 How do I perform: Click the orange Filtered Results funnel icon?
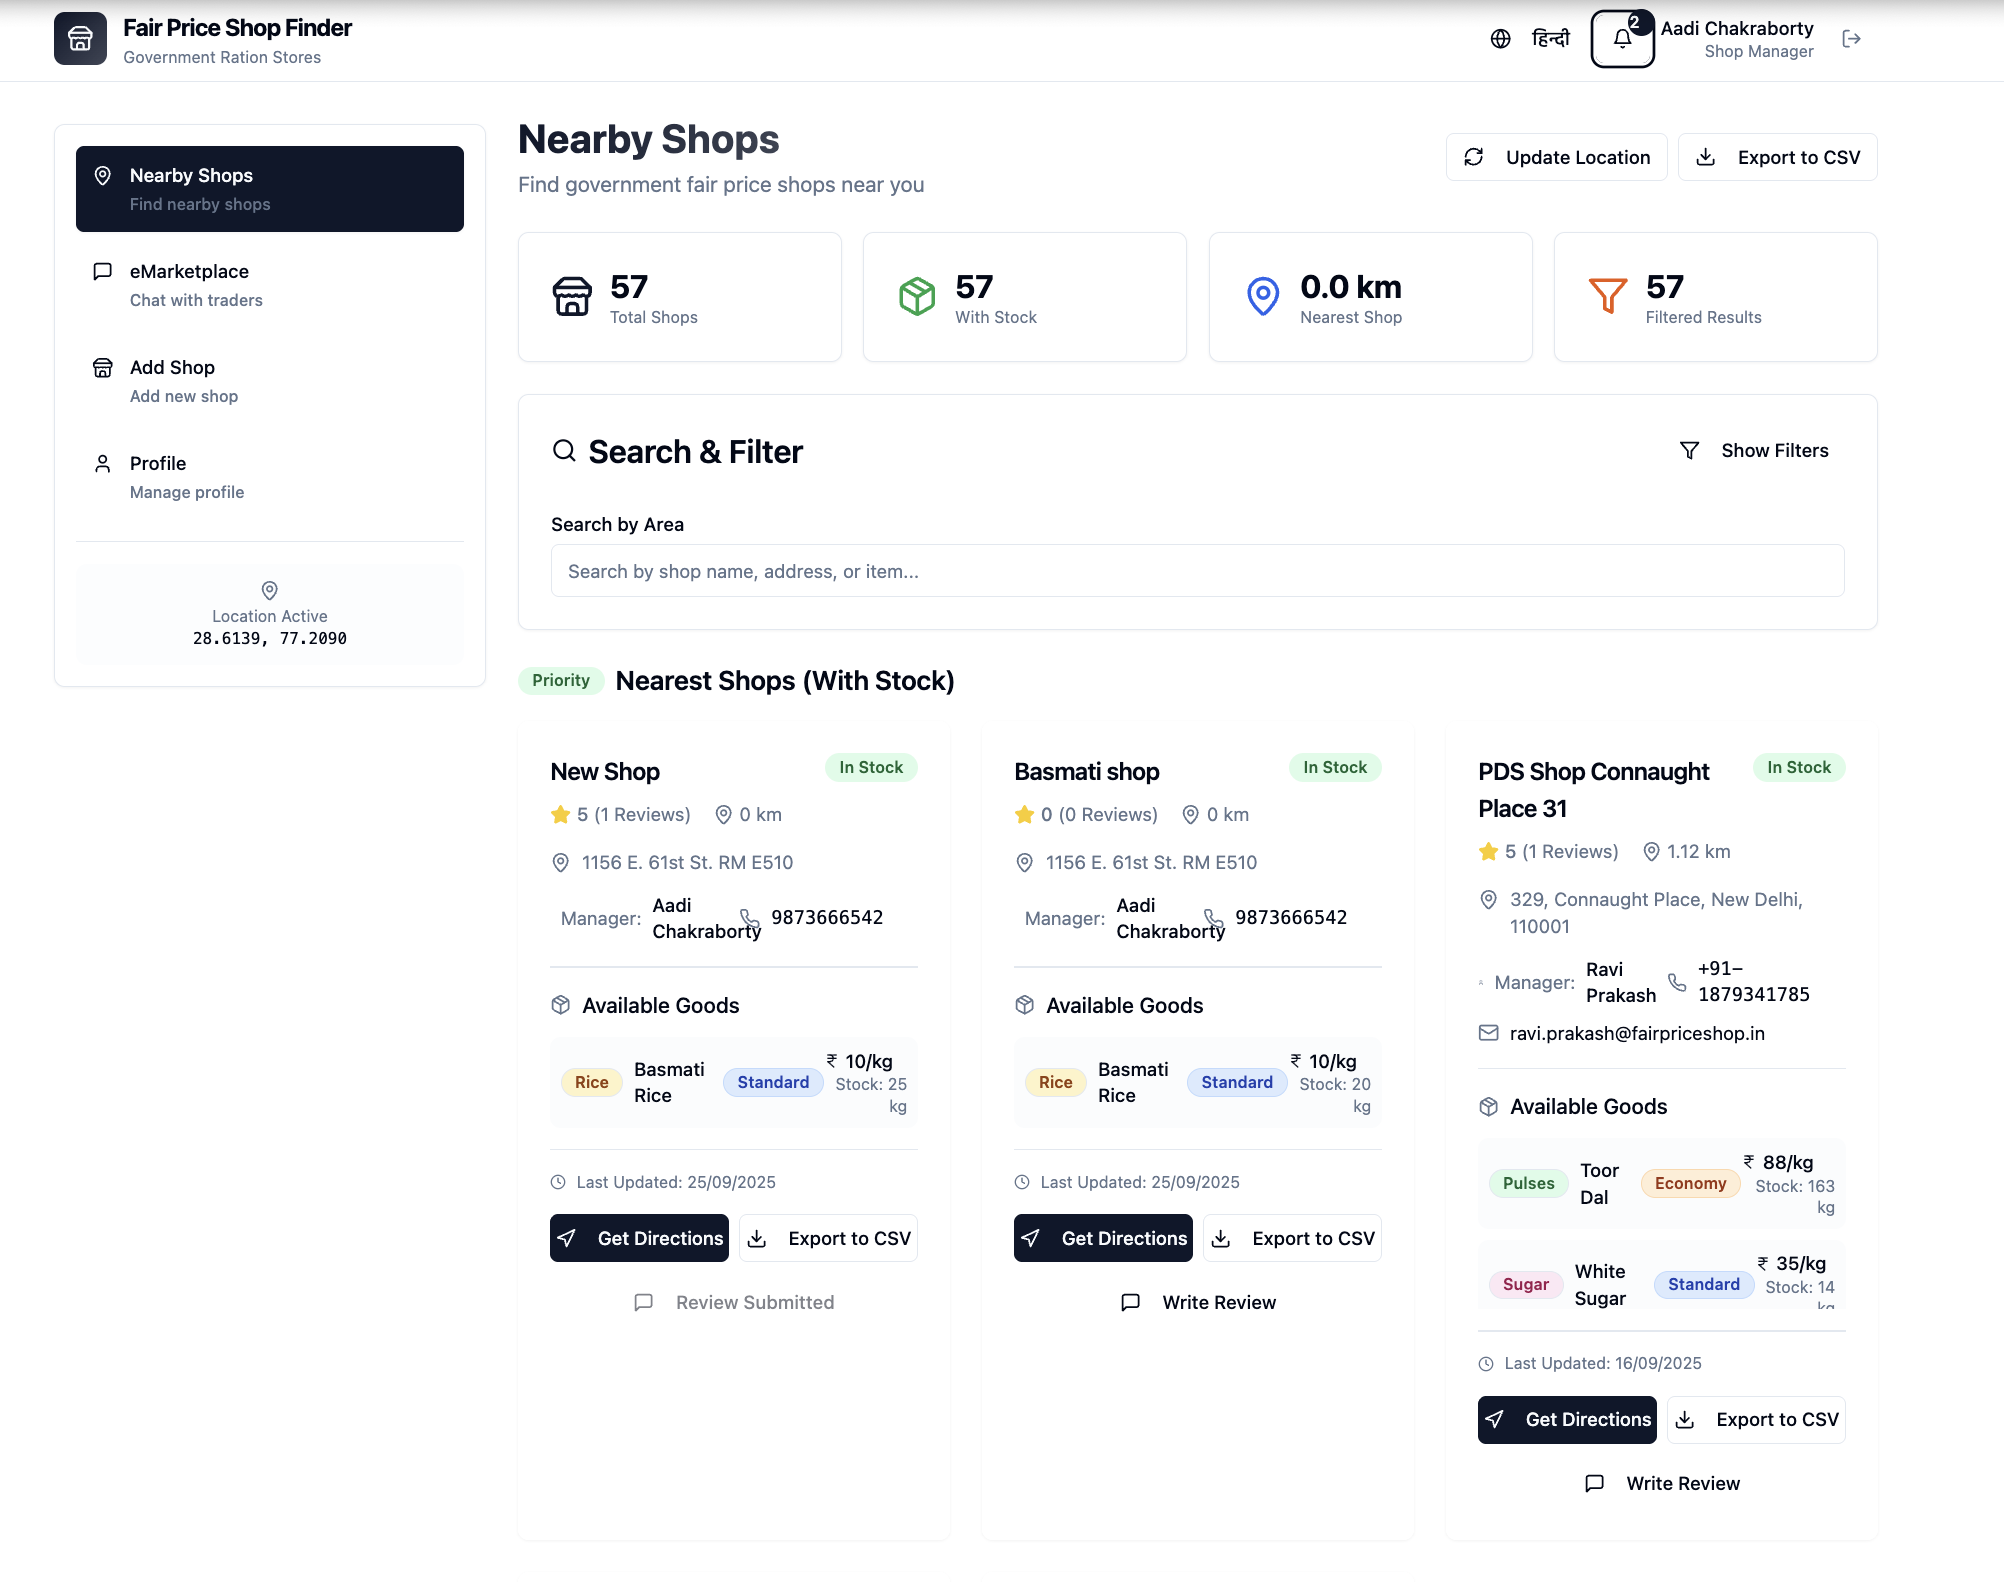[1607, 296]
